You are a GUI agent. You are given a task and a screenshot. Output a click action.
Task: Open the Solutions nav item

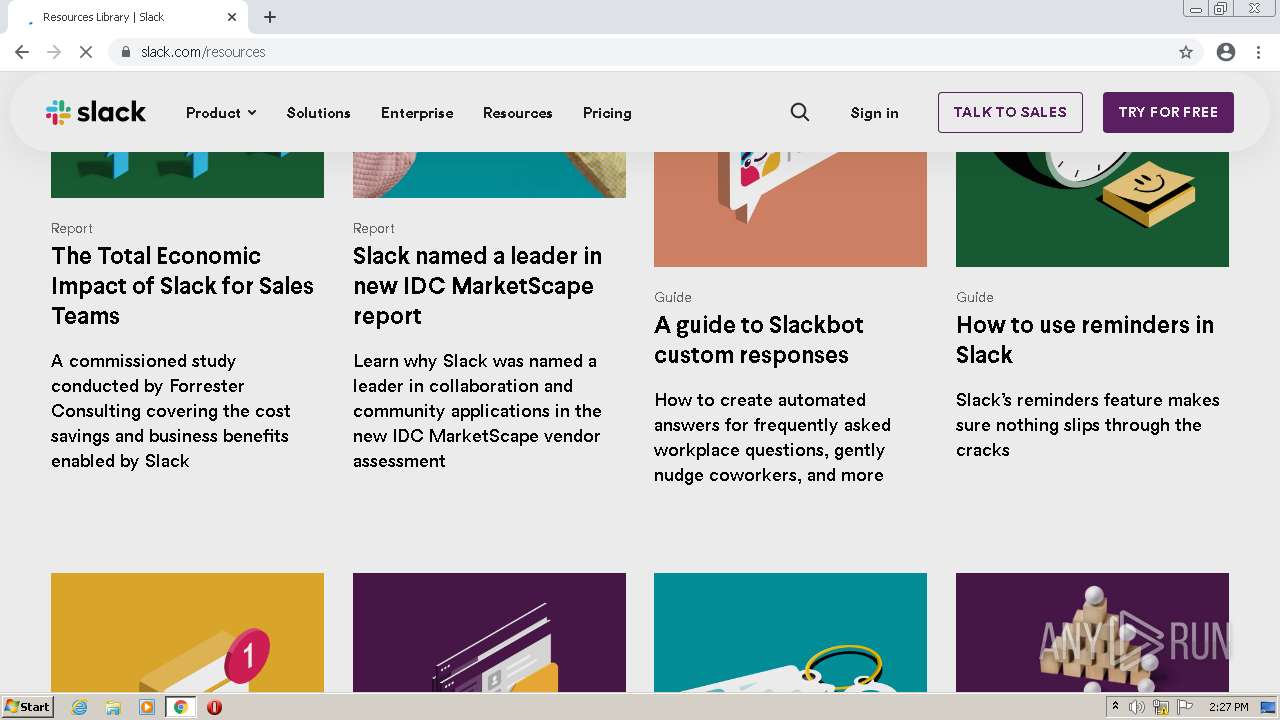tap(318, 113)
